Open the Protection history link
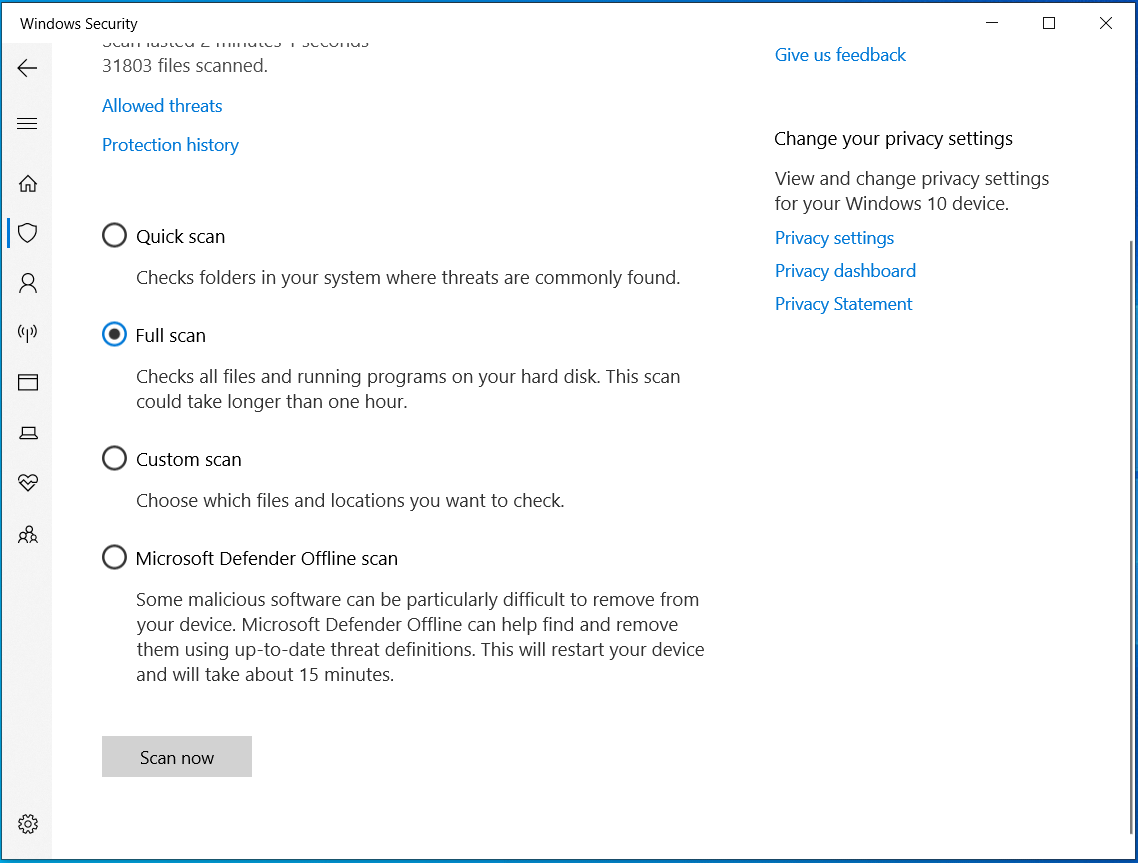The width and height of the screenshot is (1138, 863). (170, 145)
